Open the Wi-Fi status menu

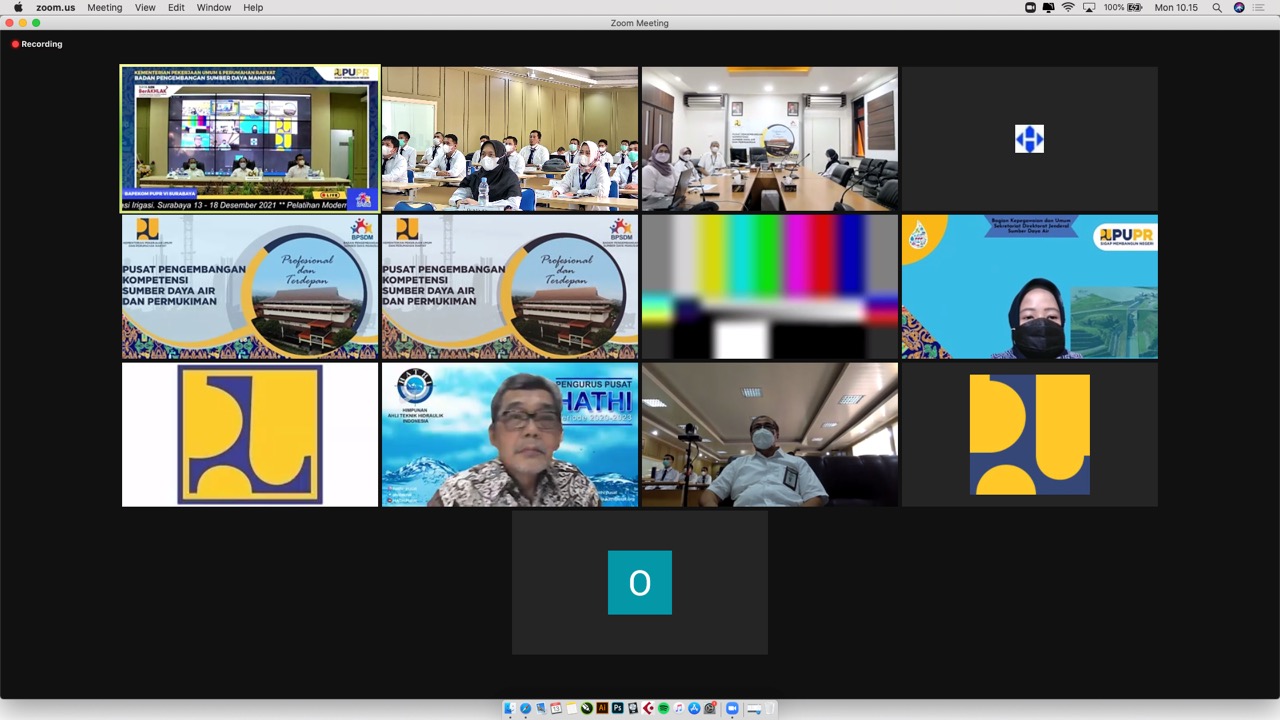1068,7
